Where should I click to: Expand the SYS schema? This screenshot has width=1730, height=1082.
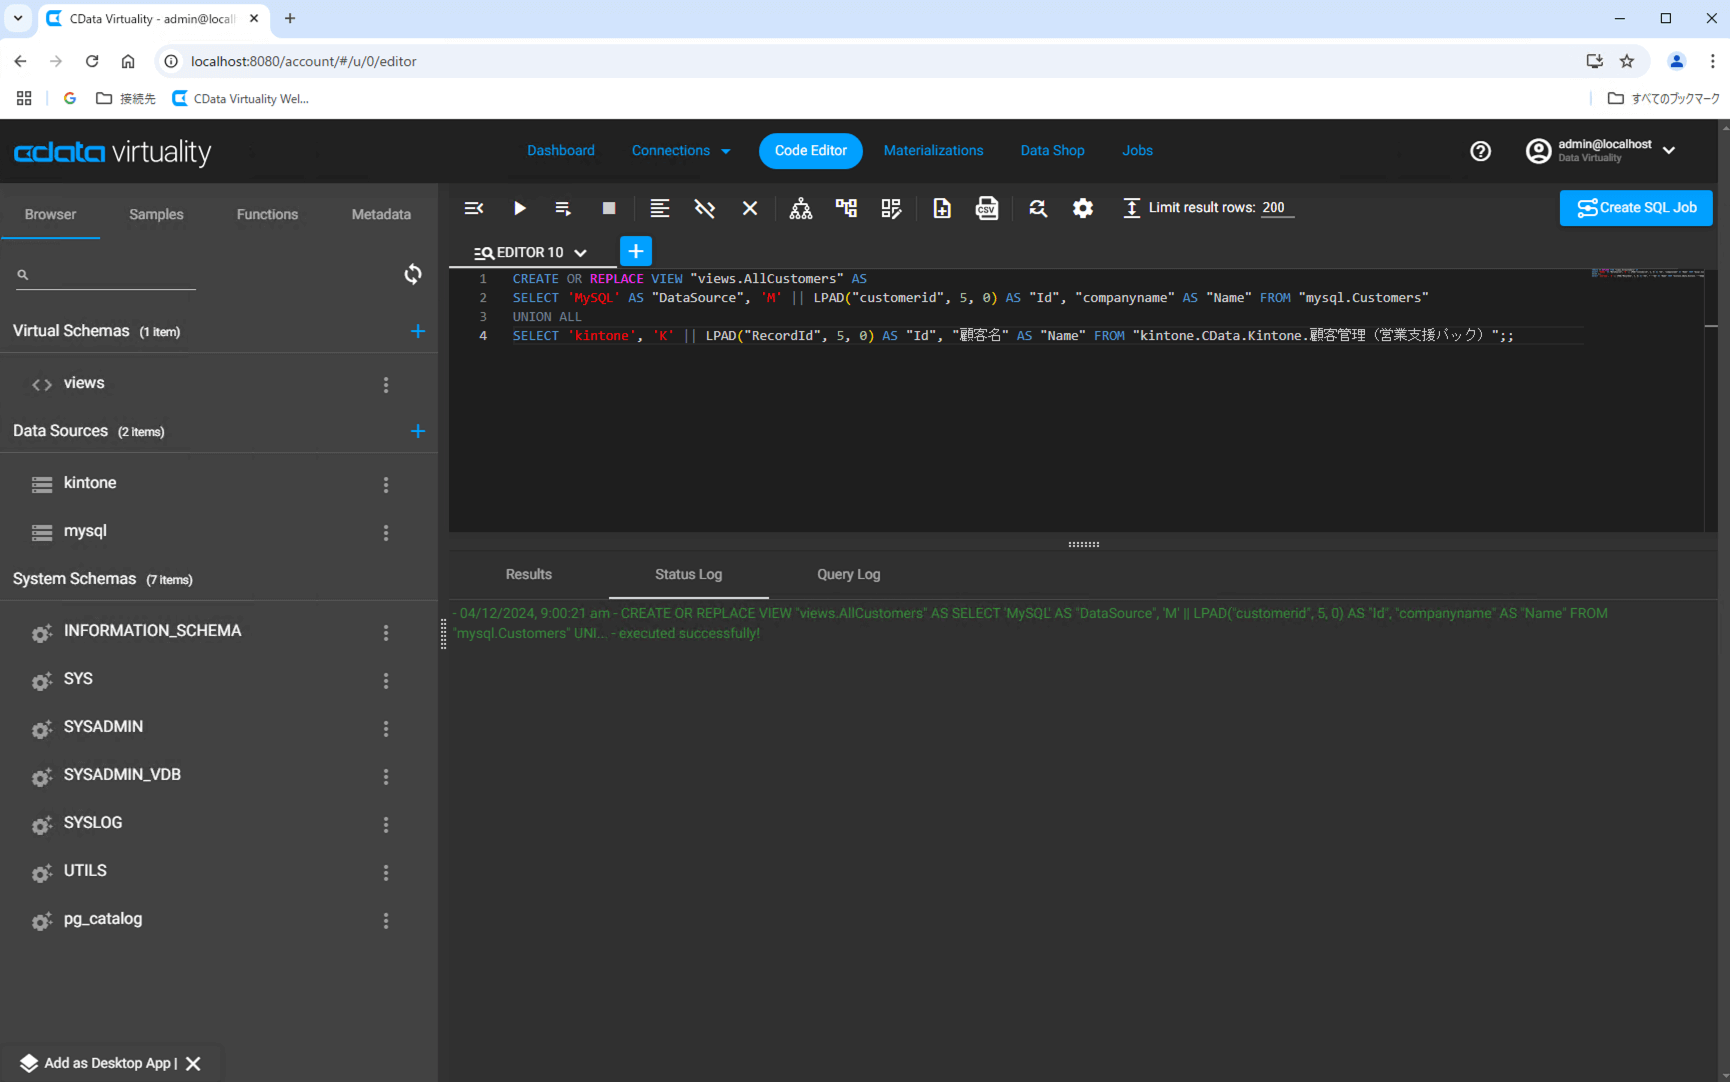click(78, 679)
